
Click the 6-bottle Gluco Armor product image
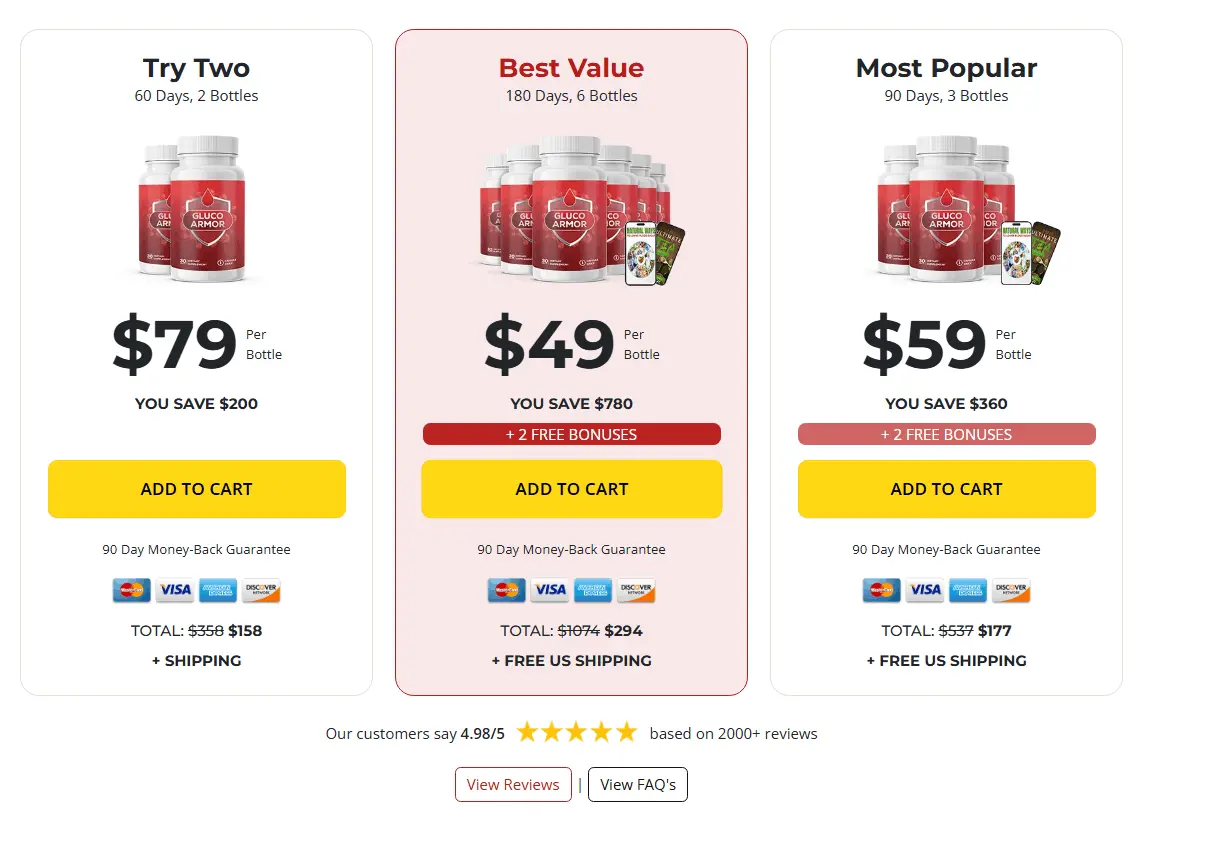(x=582, y=210)
